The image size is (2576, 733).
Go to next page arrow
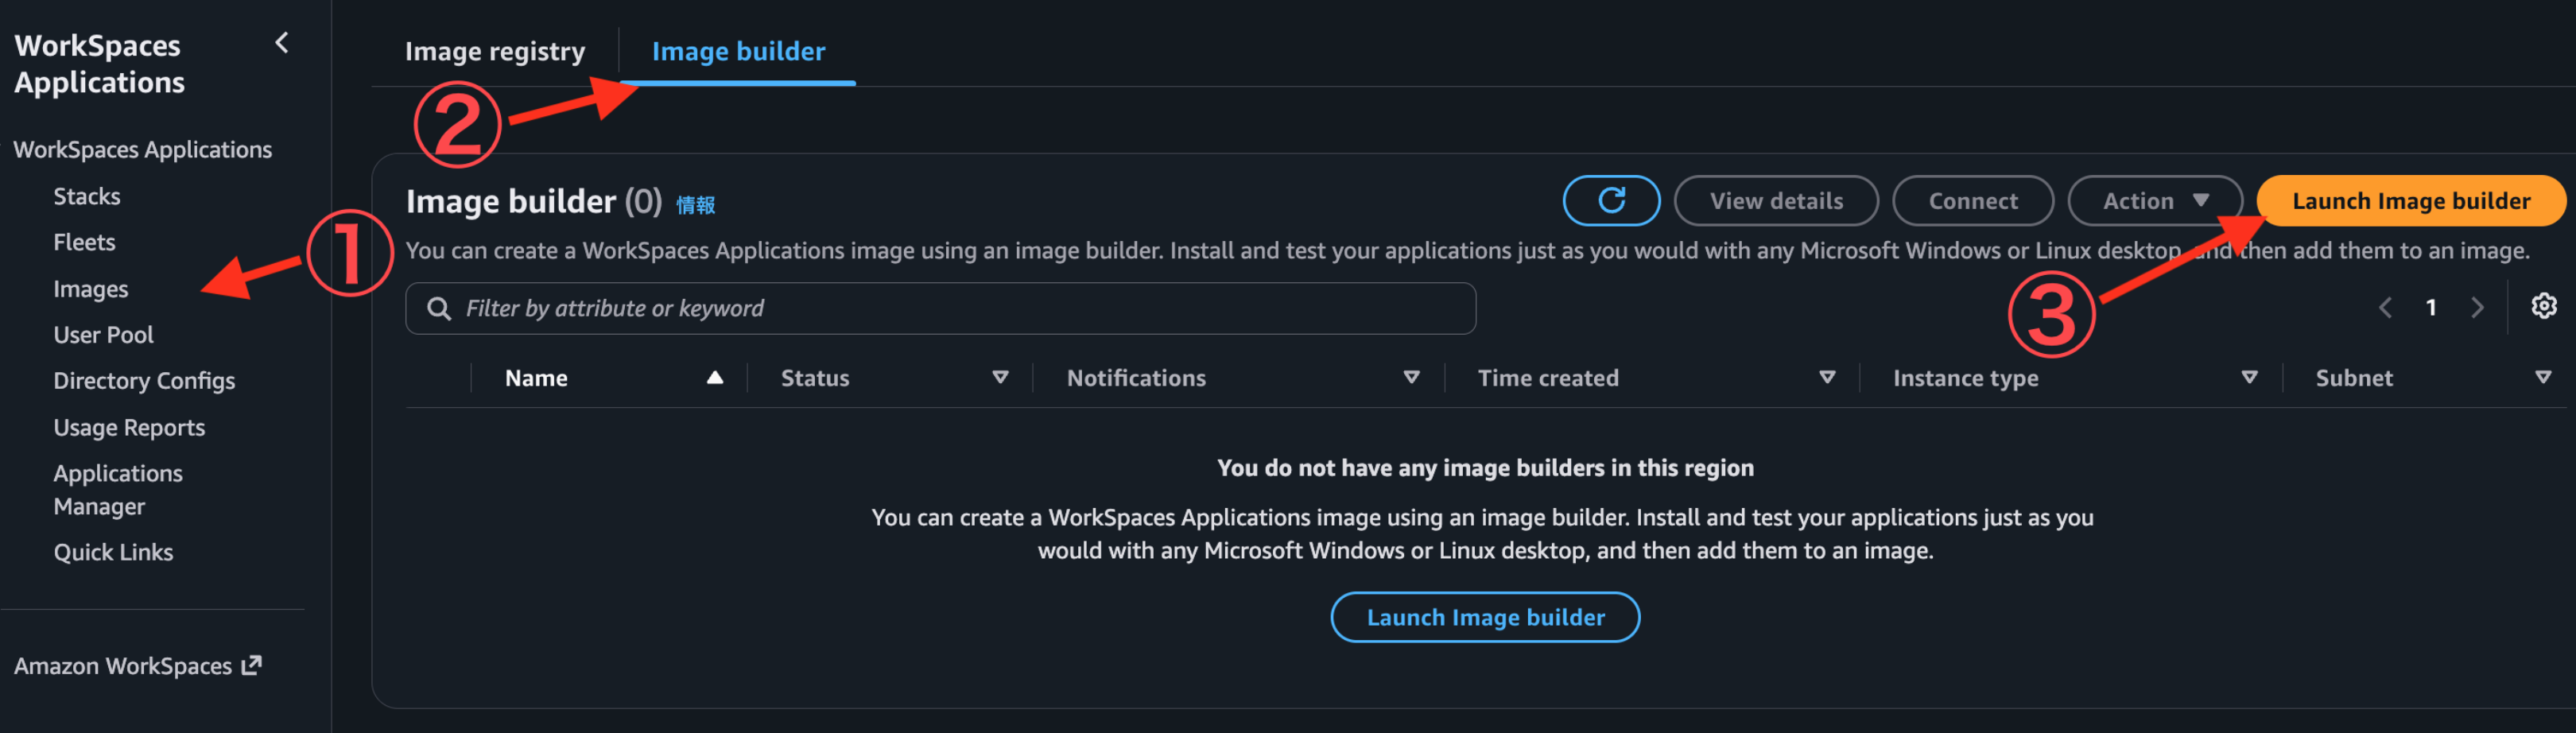point(2477,307)
